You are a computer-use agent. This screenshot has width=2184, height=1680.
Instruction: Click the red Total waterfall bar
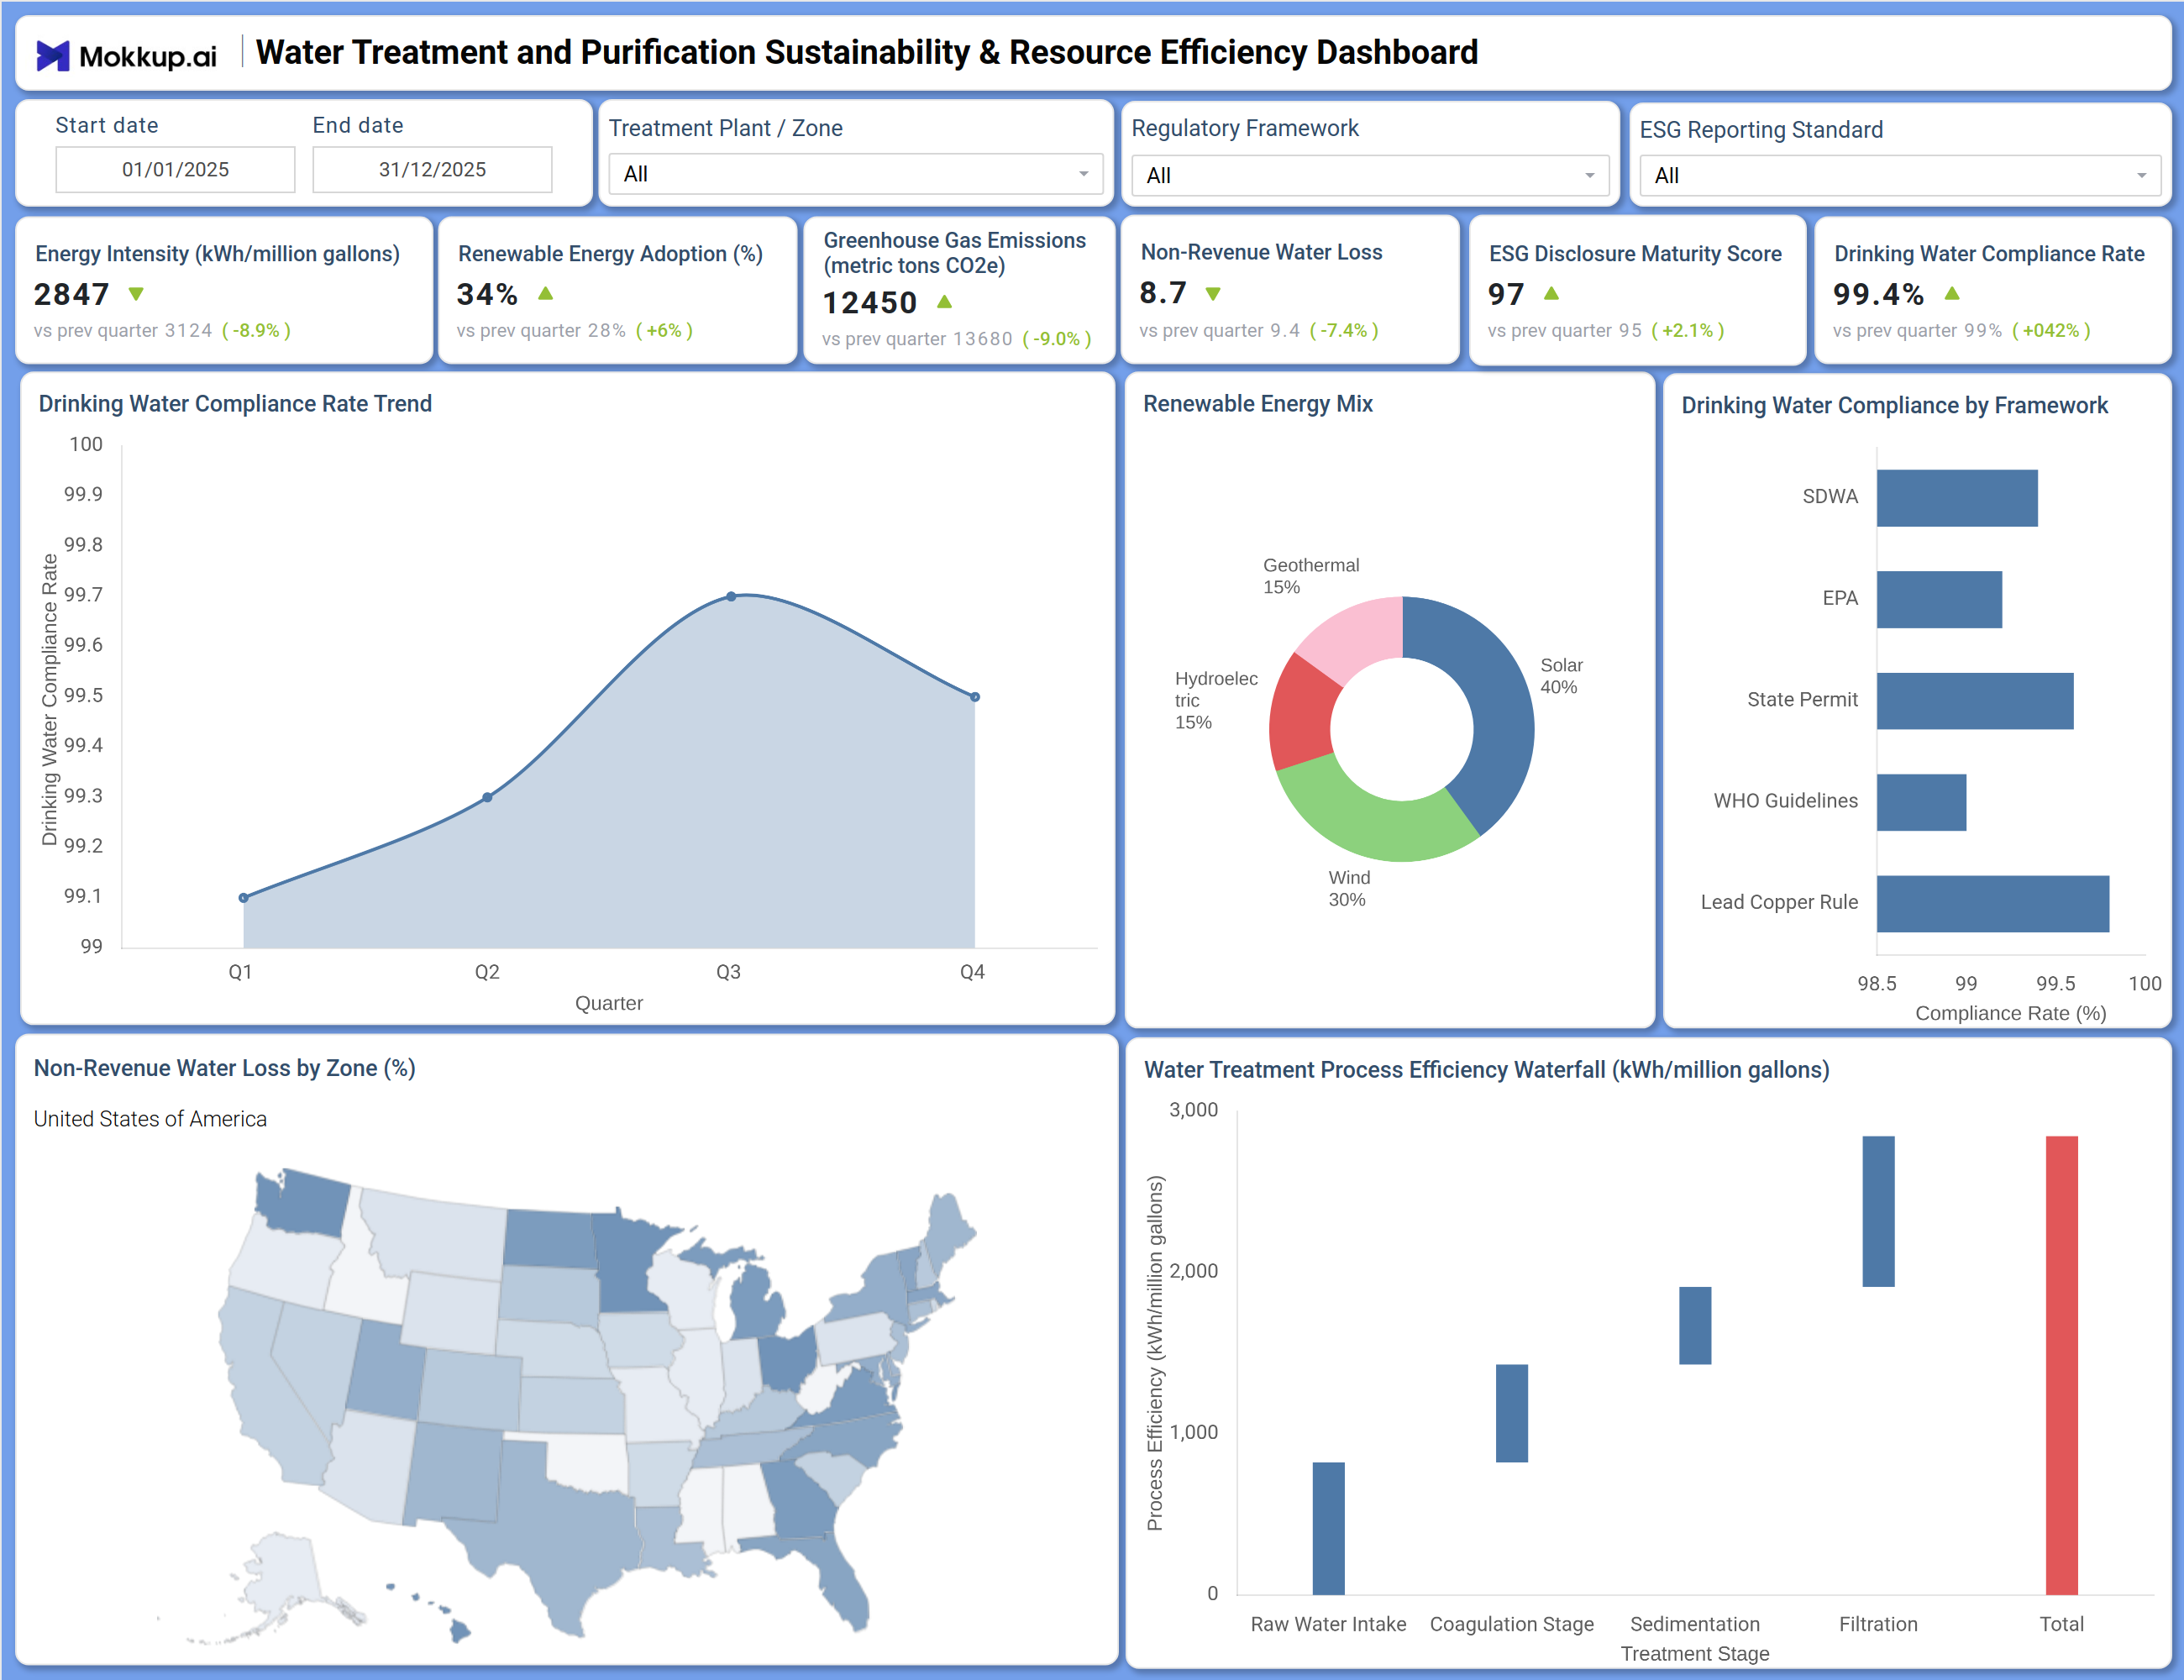pyautogui.click(x=2061, y=1365)
